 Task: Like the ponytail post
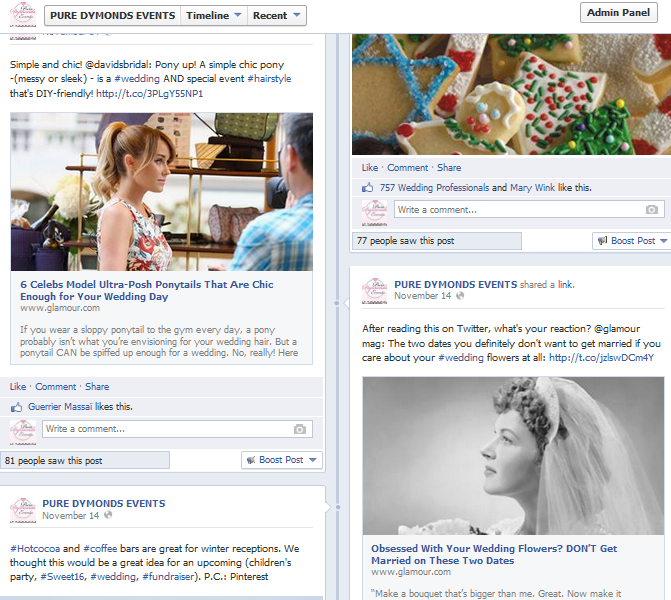tap(18, 386)
